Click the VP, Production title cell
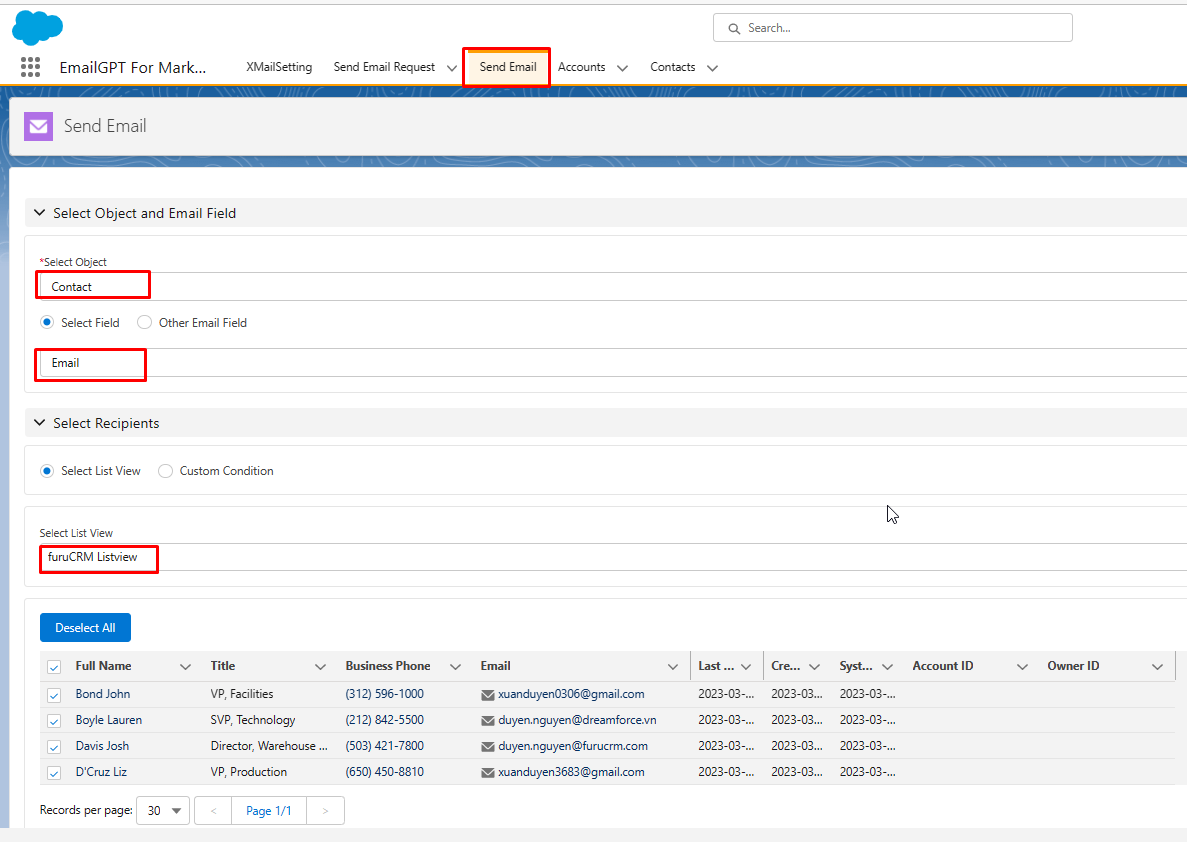1187x842 pixels. click(x=249, y=772)
